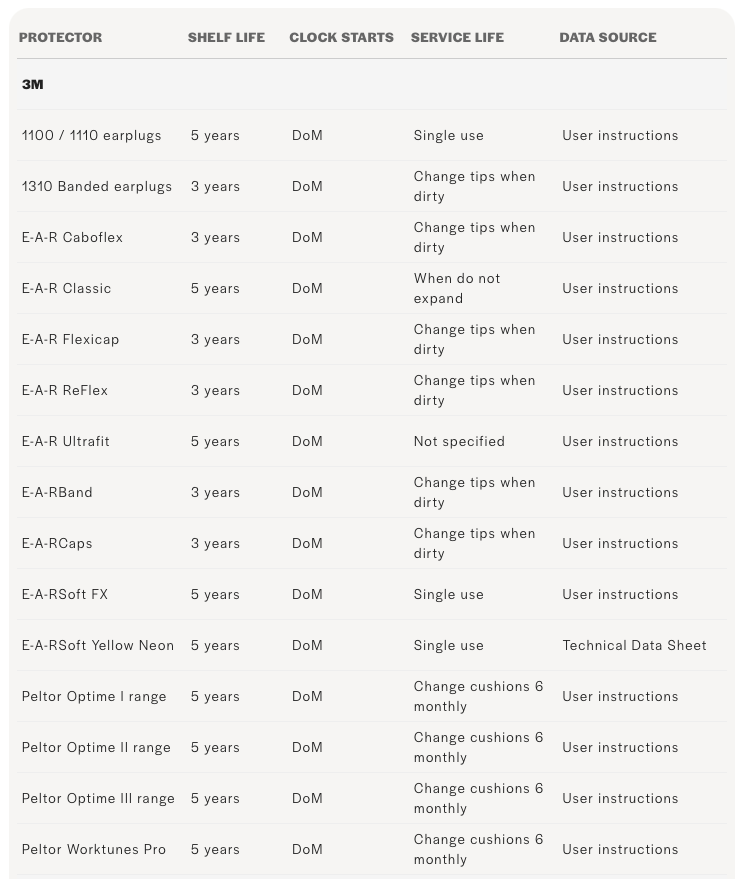Click the E-A-RCaps product name

click(x=57, y=543)
